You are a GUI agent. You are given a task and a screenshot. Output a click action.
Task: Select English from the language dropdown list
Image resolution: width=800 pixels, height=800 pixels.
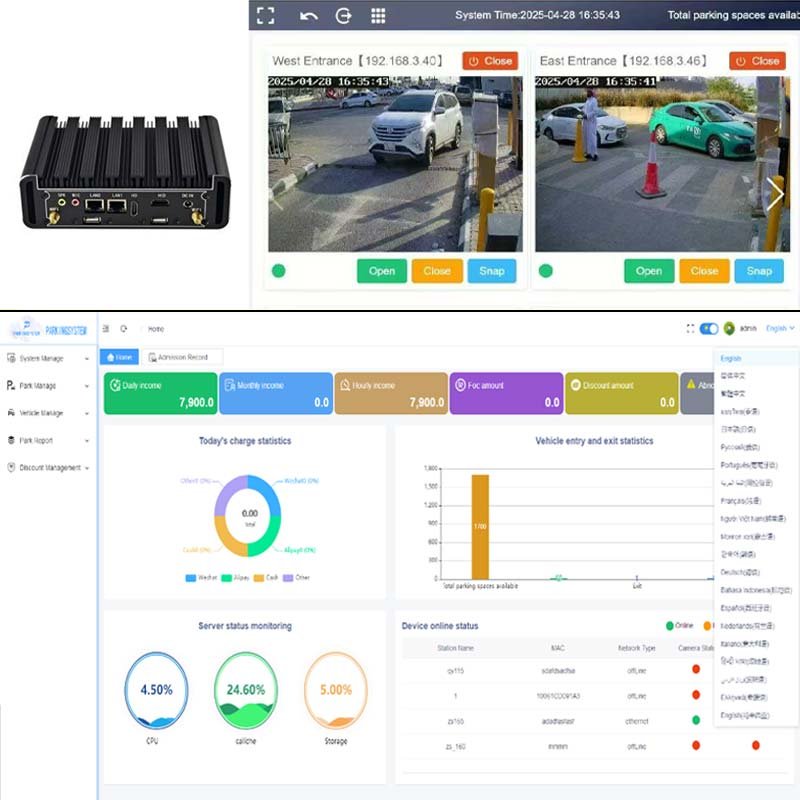[731, 358]
